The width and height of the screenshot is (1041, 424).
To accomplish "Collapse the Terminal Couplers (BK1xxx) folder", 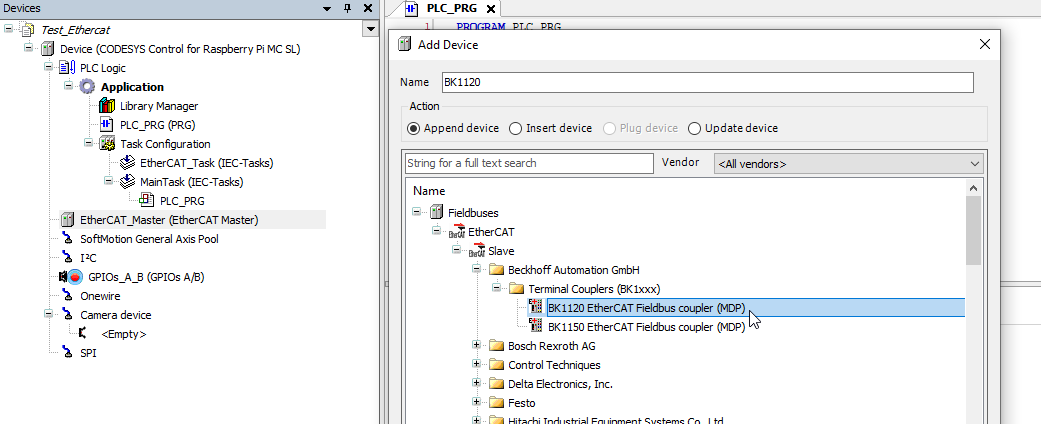I will pyautogui.click(x=497, y=289).
